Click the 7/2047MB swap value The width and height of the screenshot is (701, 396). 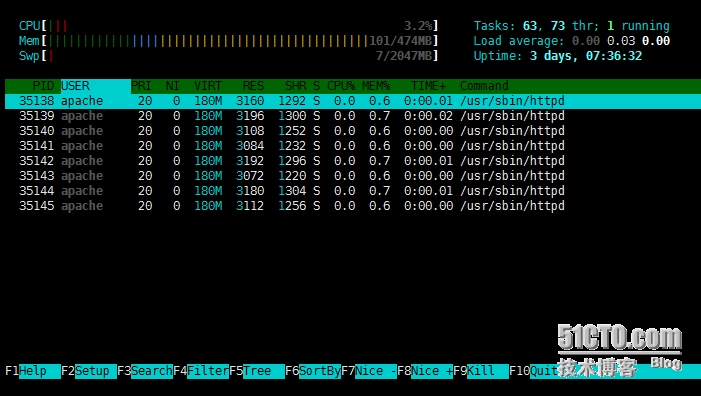coord(404,56)
